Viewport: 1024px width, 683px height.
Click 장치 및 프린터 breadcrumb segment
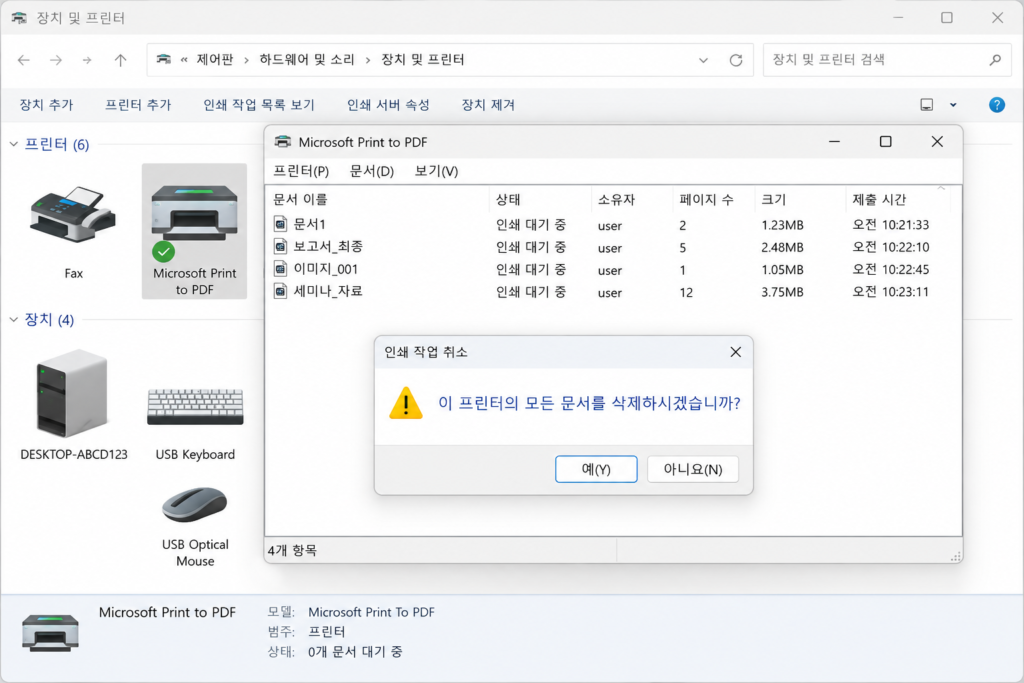(x=423, y=59)
